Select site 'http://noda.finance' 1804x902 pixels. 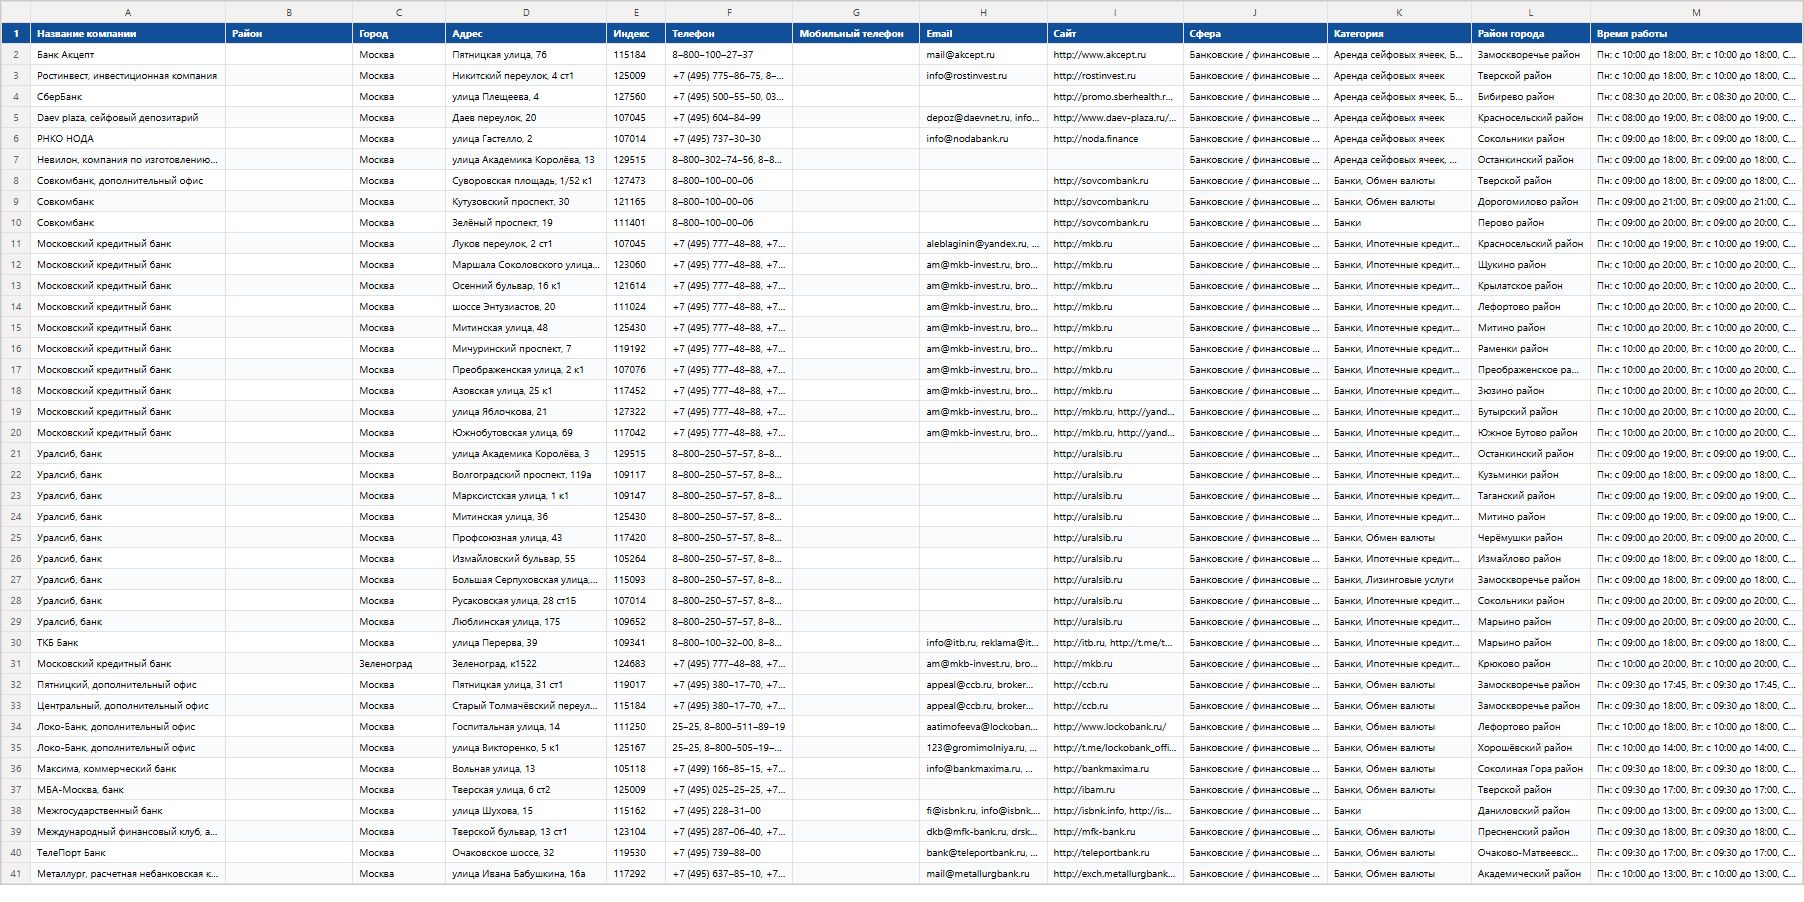tap(1115, 139)
